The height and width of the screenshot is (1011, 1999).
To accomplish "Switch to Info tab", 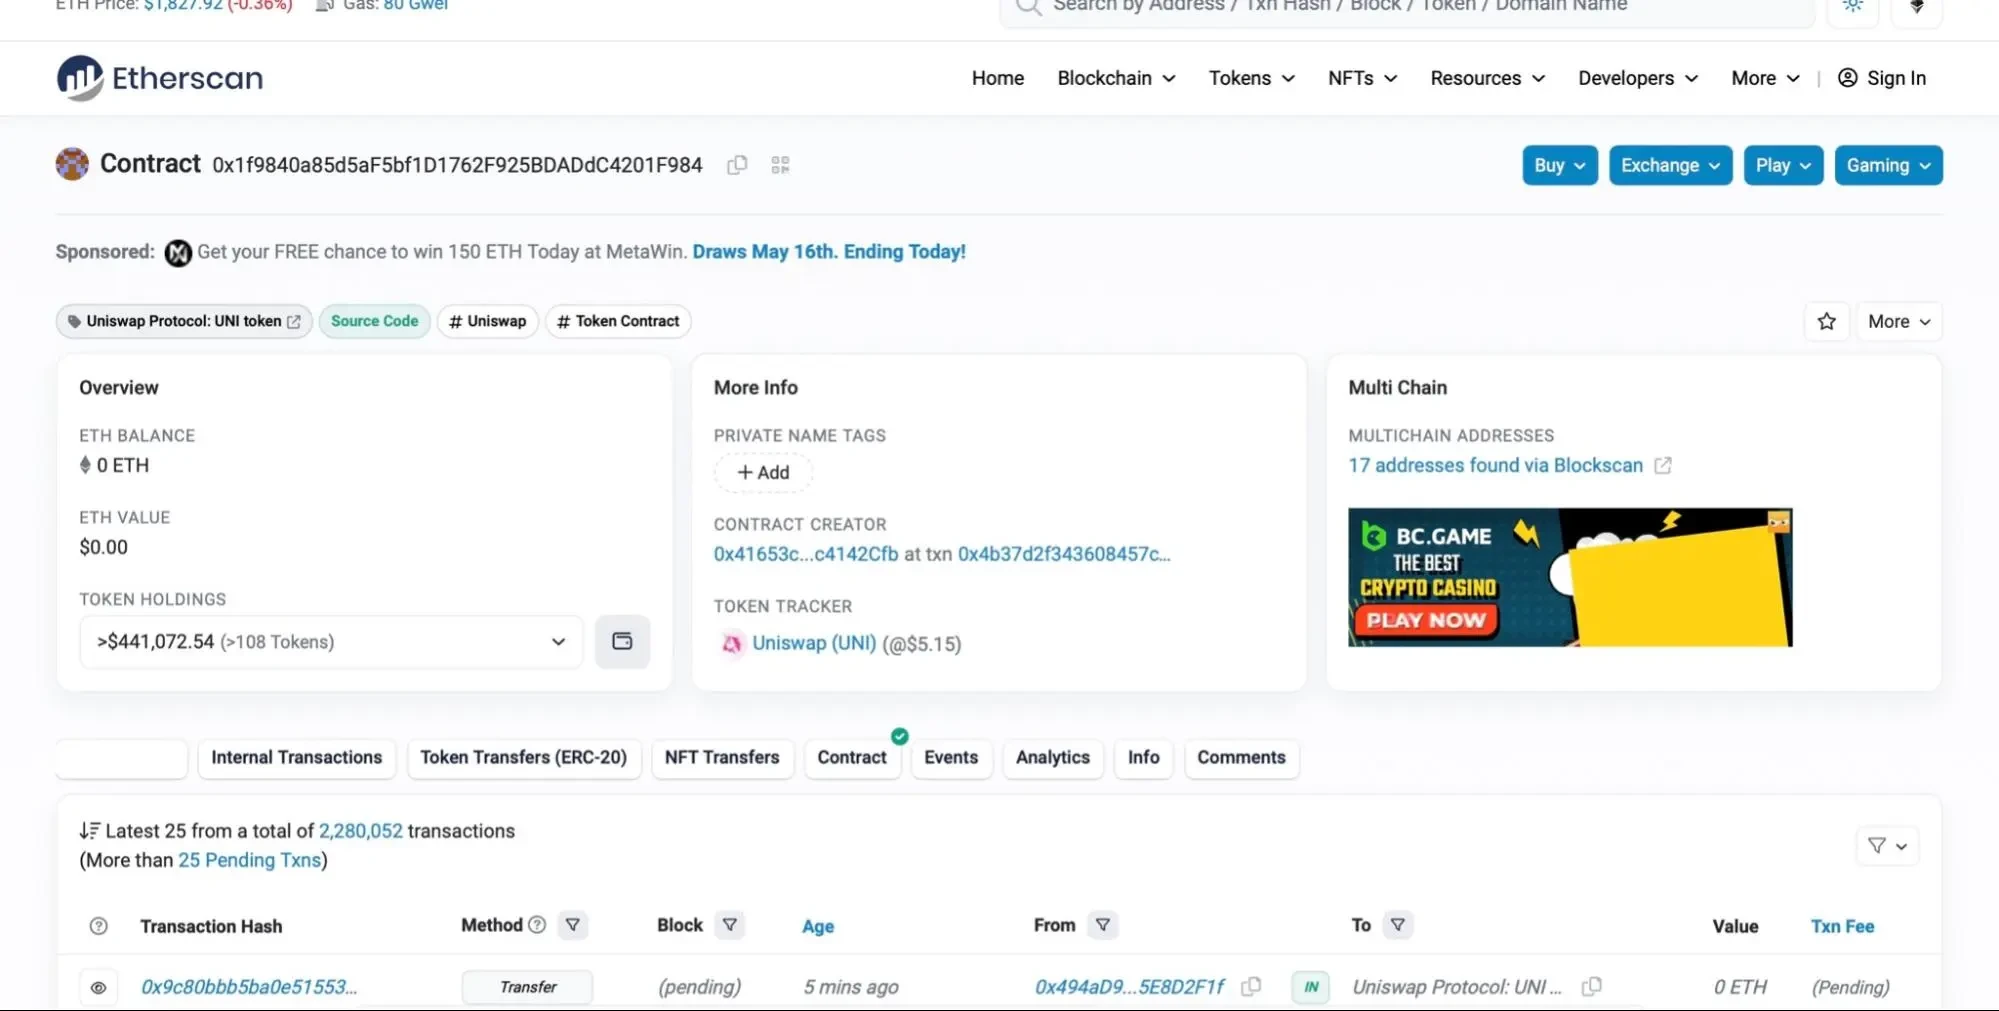I will [1143, 758].
